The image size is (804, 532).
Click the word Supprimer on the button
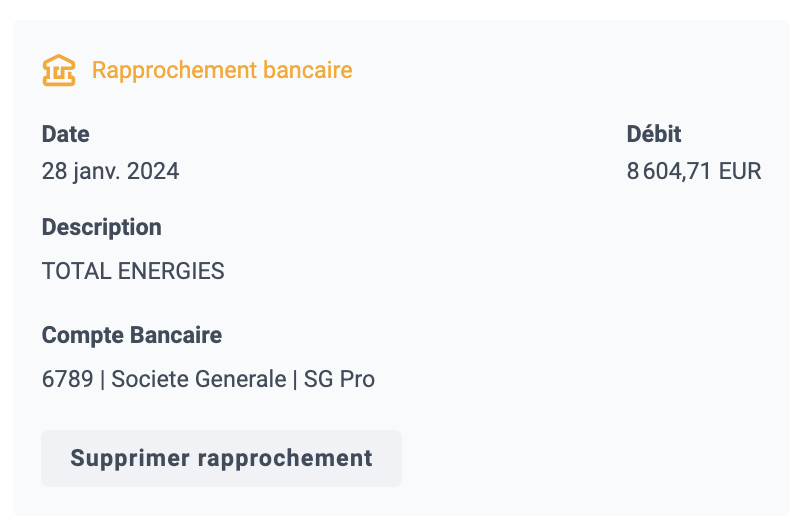click(130, 459)
